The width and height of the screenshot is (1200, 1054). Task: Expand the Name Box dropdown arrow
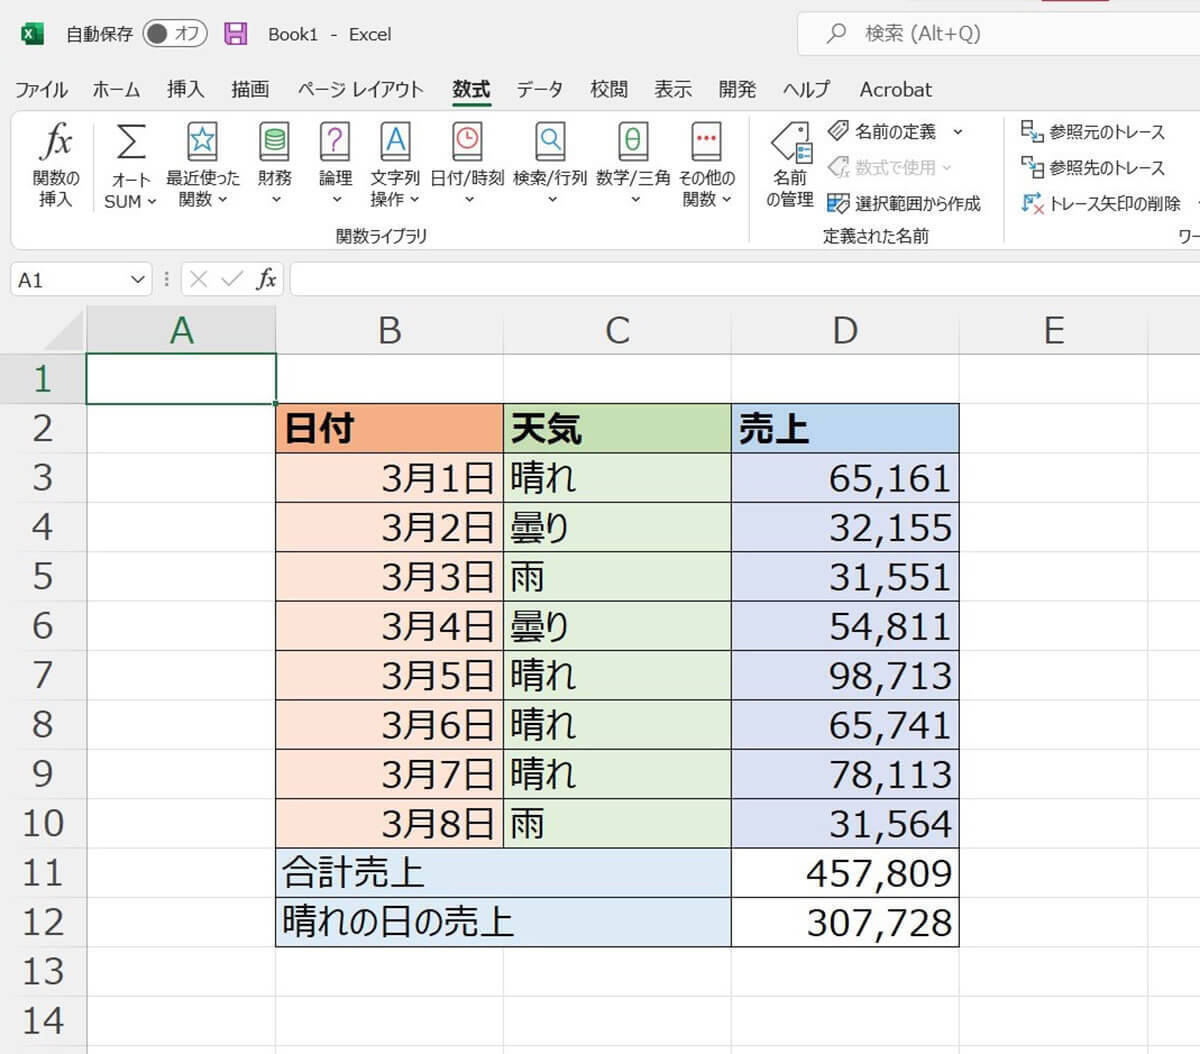(138, 280)
